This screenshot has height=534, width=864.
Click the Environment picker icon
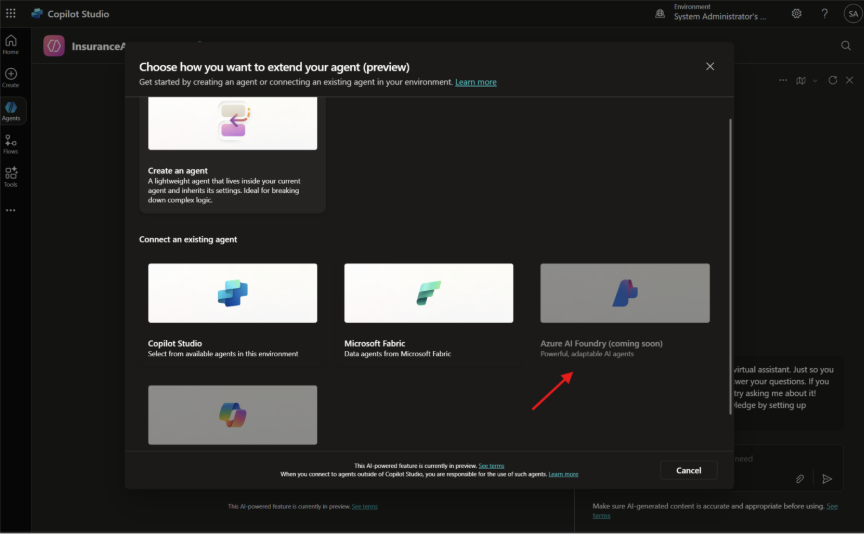[x=660, y=14]
